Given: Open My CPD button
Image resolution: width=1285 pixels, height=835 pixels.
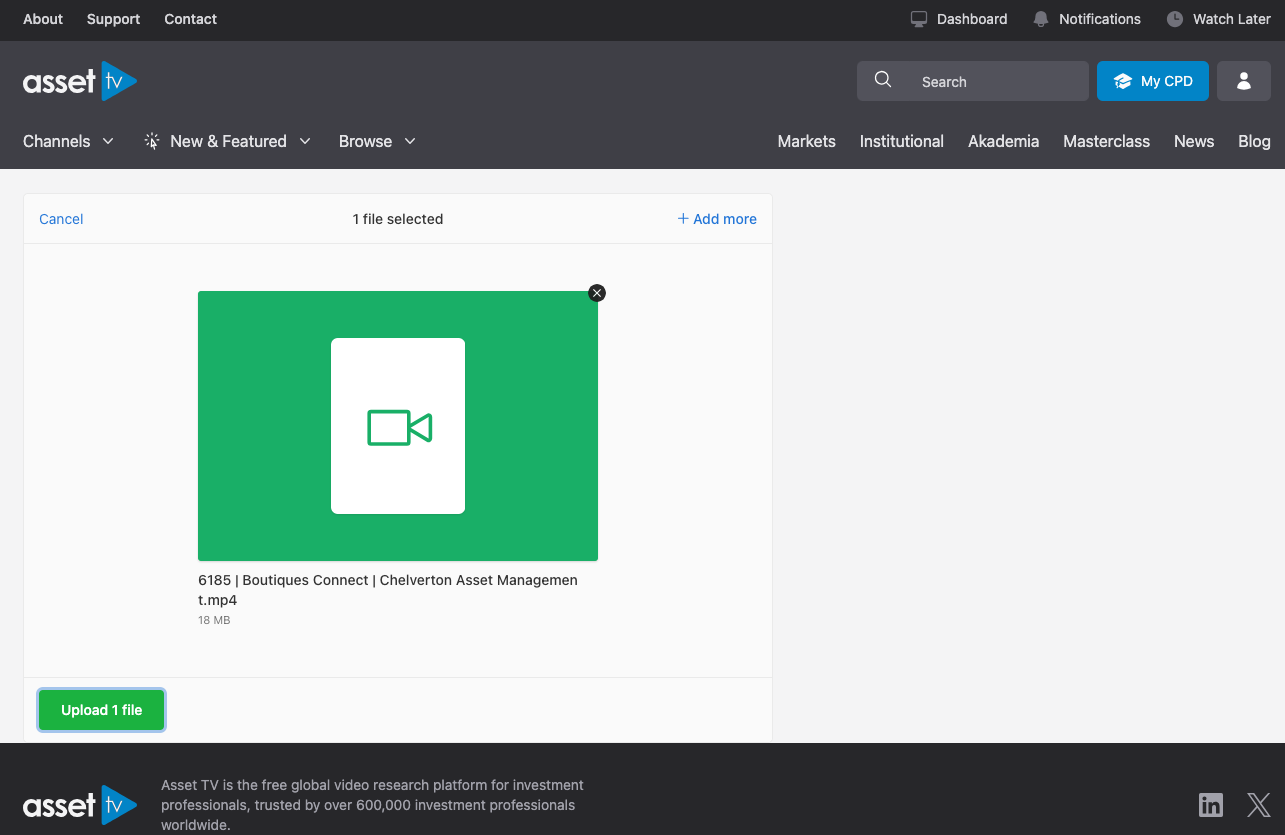Looking at the screenshot, I should tap(1152, 81).
